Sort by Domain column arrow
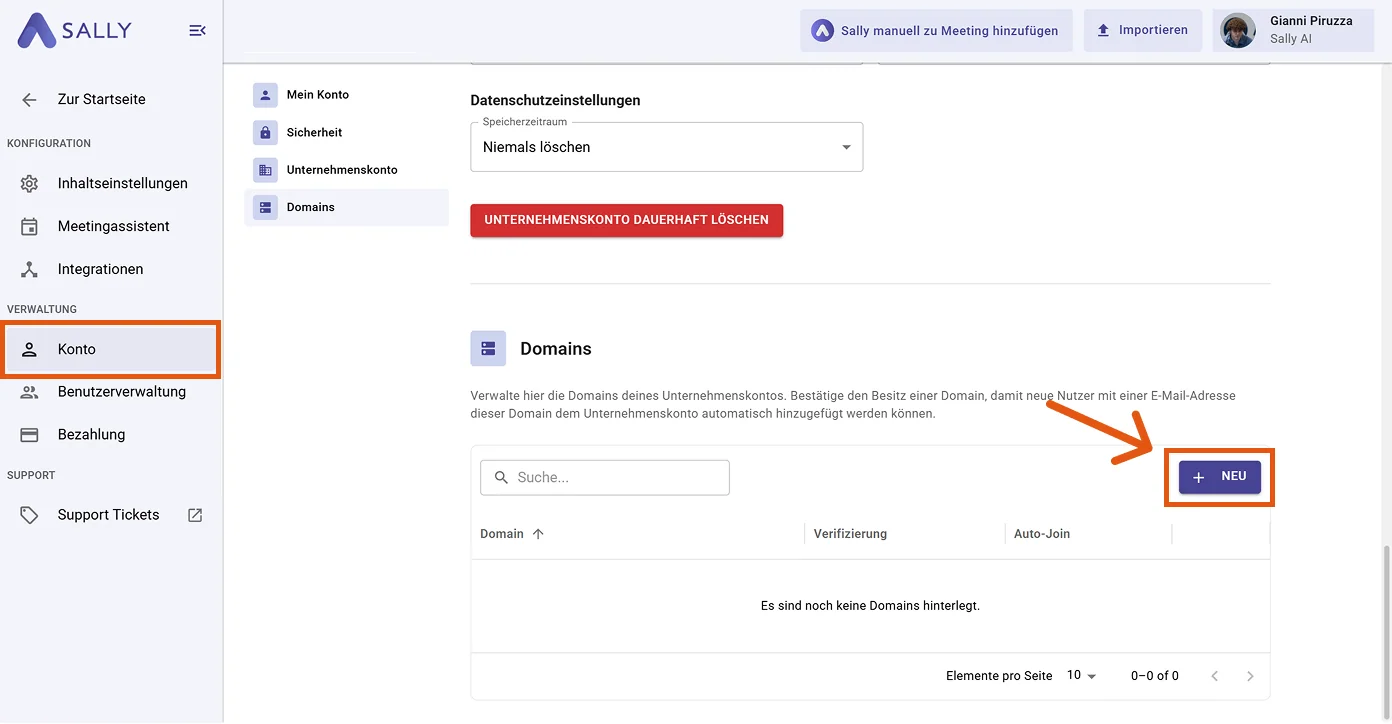 pos(538,534)
